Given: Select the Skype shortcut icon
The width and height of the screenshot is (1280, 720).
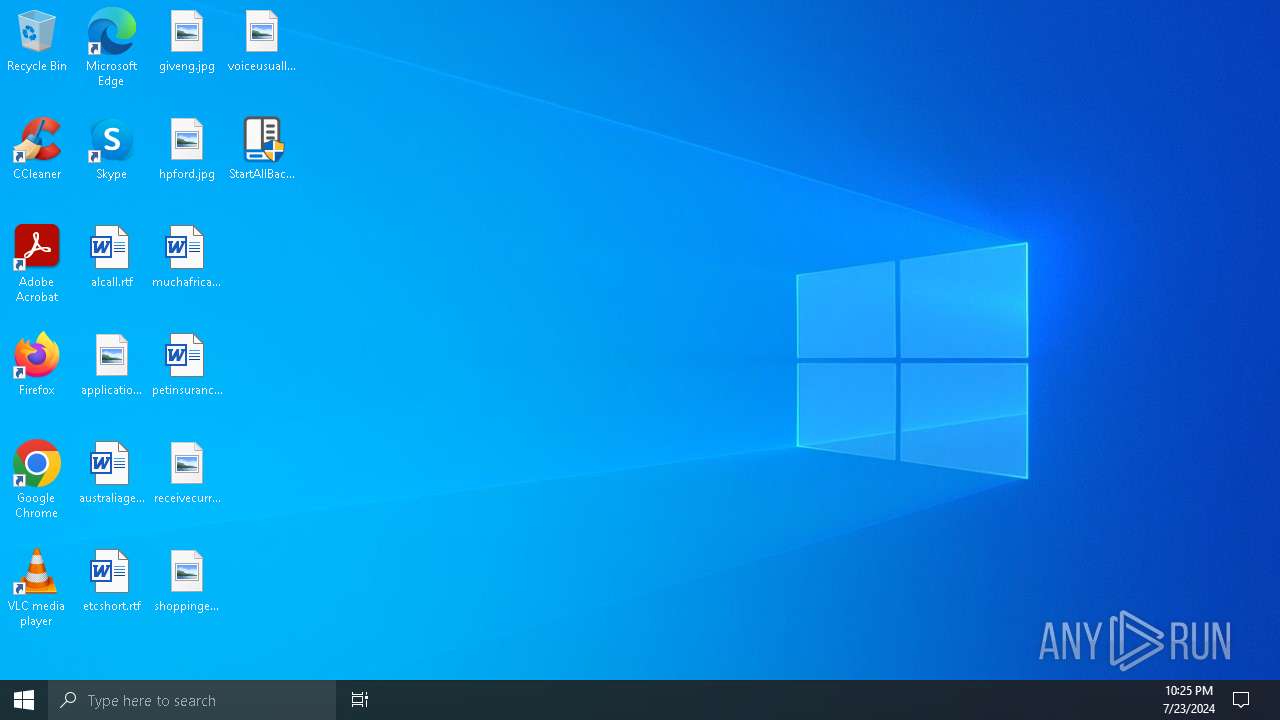Looking at the screenshot, I should tap(111, 150).
